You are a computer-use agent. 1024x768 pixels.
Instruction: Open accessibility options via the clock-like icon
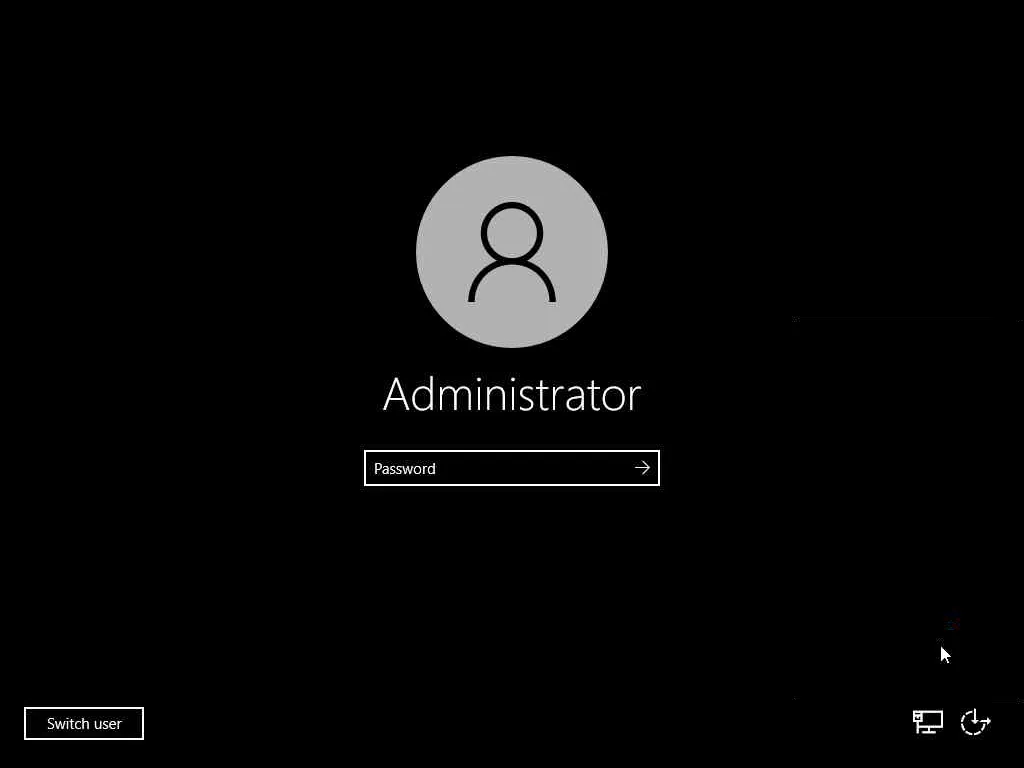[976, 722]
